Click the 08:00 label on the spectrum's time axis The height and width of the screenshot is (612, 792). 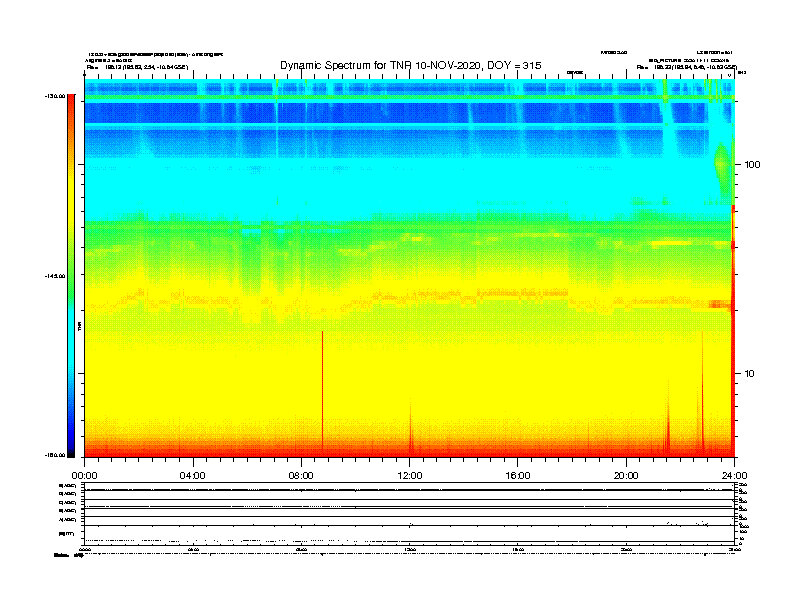click(301, 476)
